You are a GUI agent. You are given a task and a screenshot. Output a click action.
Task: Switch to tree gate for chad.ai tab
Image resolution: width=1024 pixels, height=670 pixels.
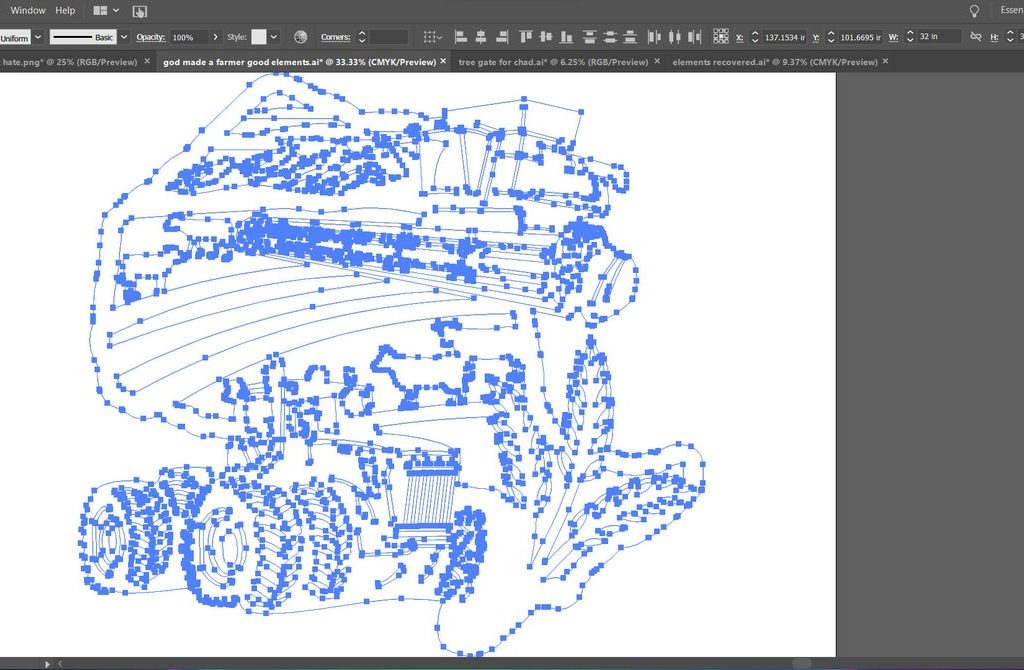point(552,62)
